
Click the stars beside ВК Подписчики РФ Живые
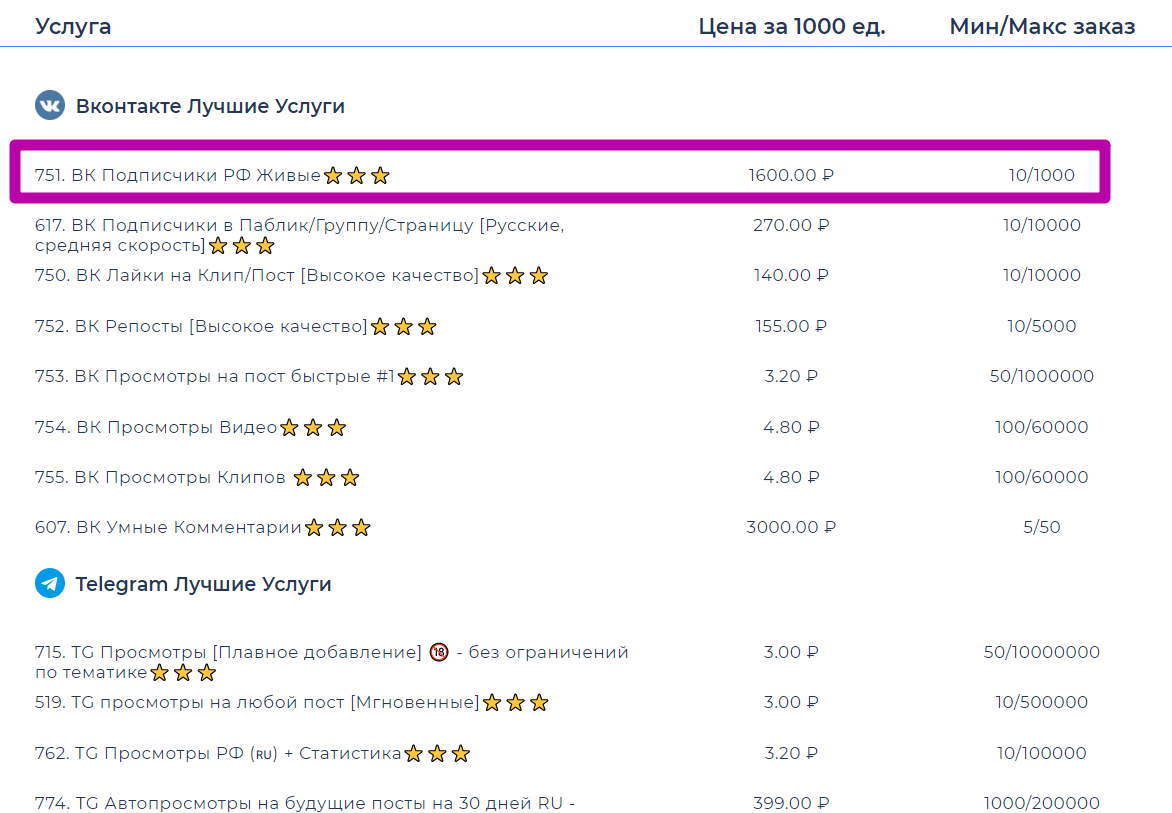[356, 176]
